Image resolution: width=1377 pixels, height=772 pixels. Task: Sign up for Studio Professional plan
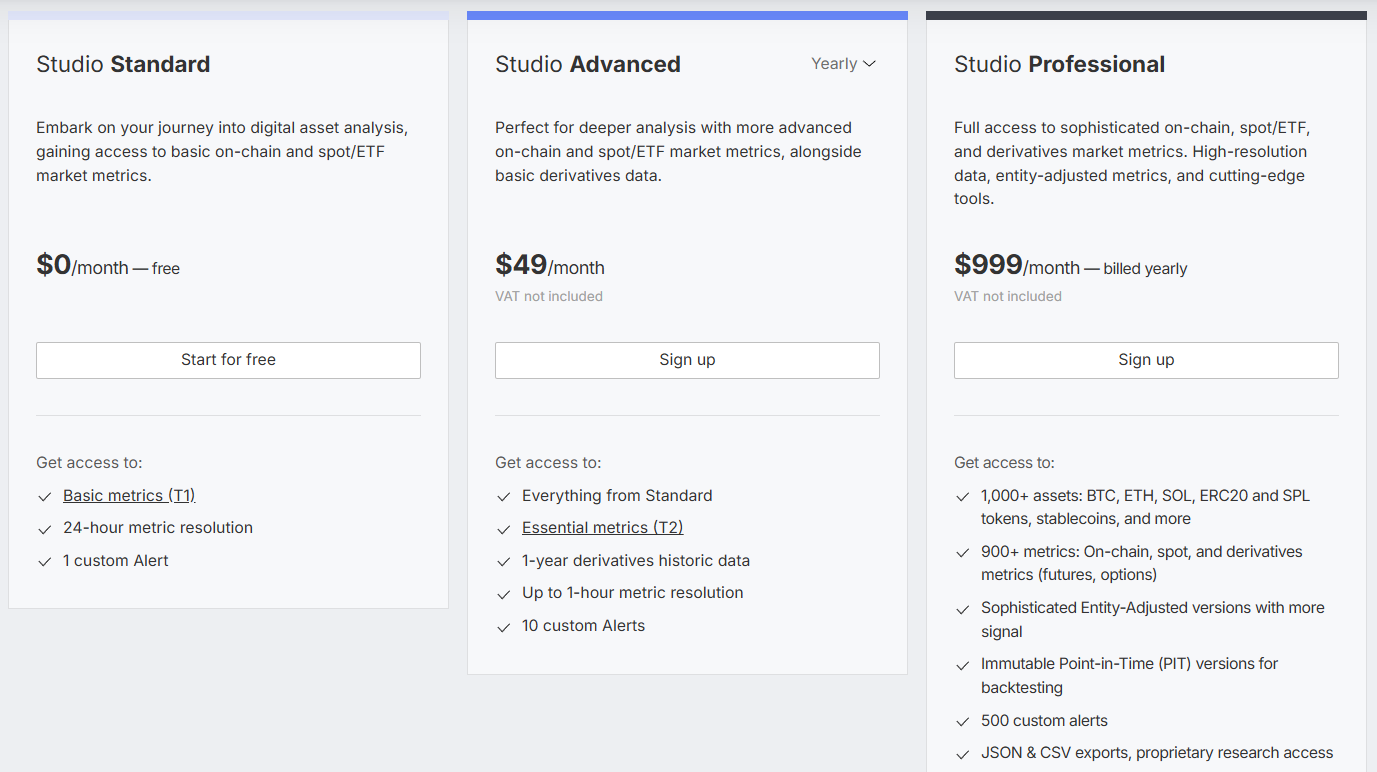click(1146, 360)
